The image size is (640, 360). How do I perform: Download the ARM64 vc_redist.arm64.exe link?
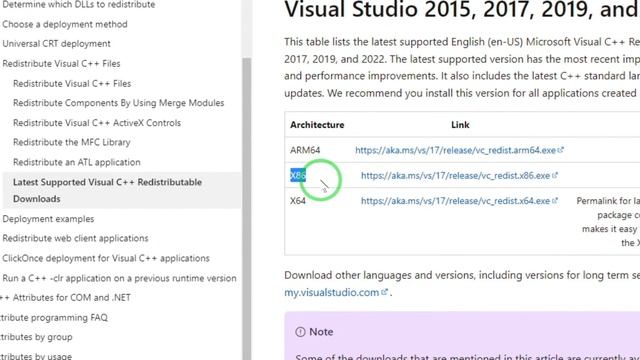455,150
